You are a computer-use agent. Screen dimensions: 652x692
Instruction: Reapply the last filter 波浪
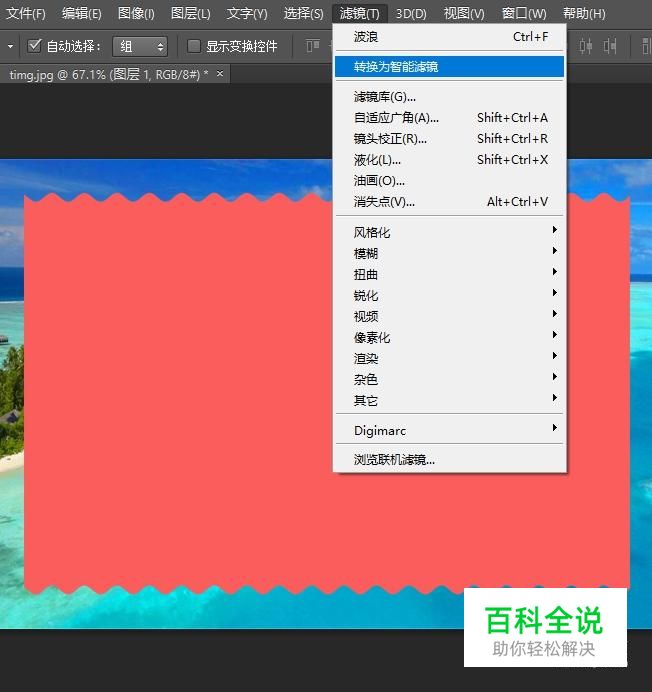[x=450, y=37]
